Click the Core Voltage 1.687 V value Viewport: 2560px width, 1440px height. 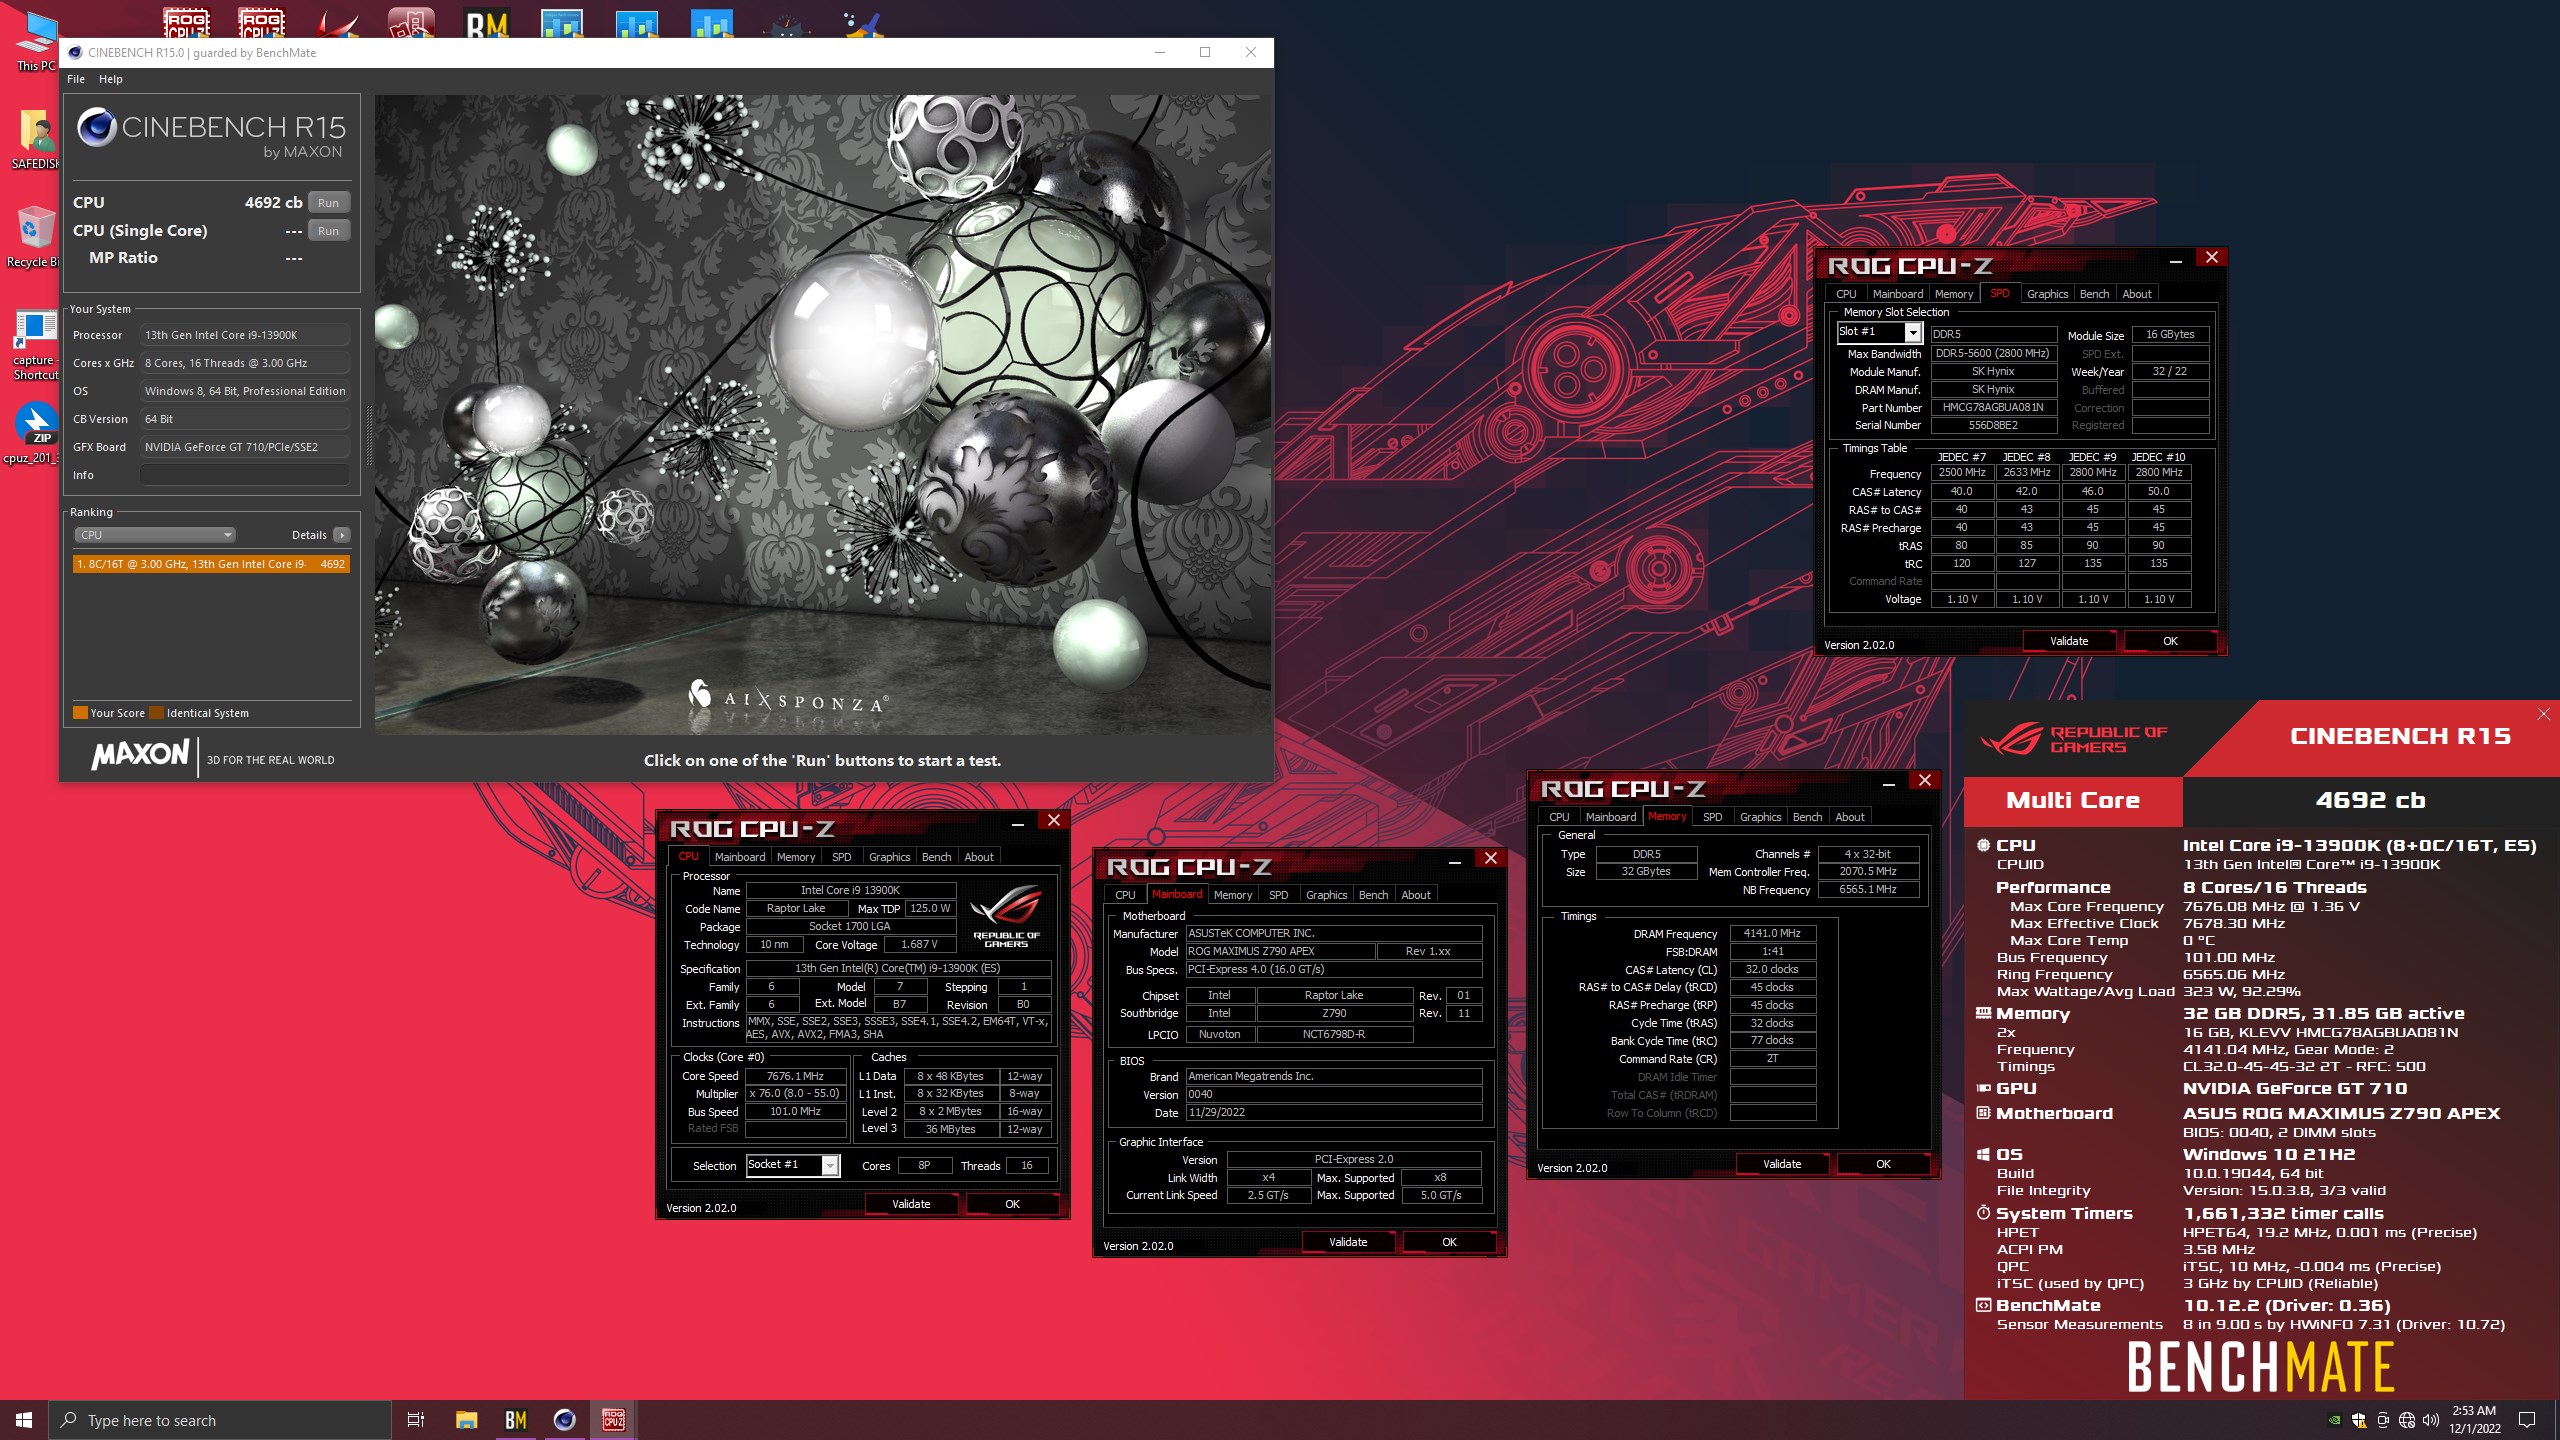919,945
